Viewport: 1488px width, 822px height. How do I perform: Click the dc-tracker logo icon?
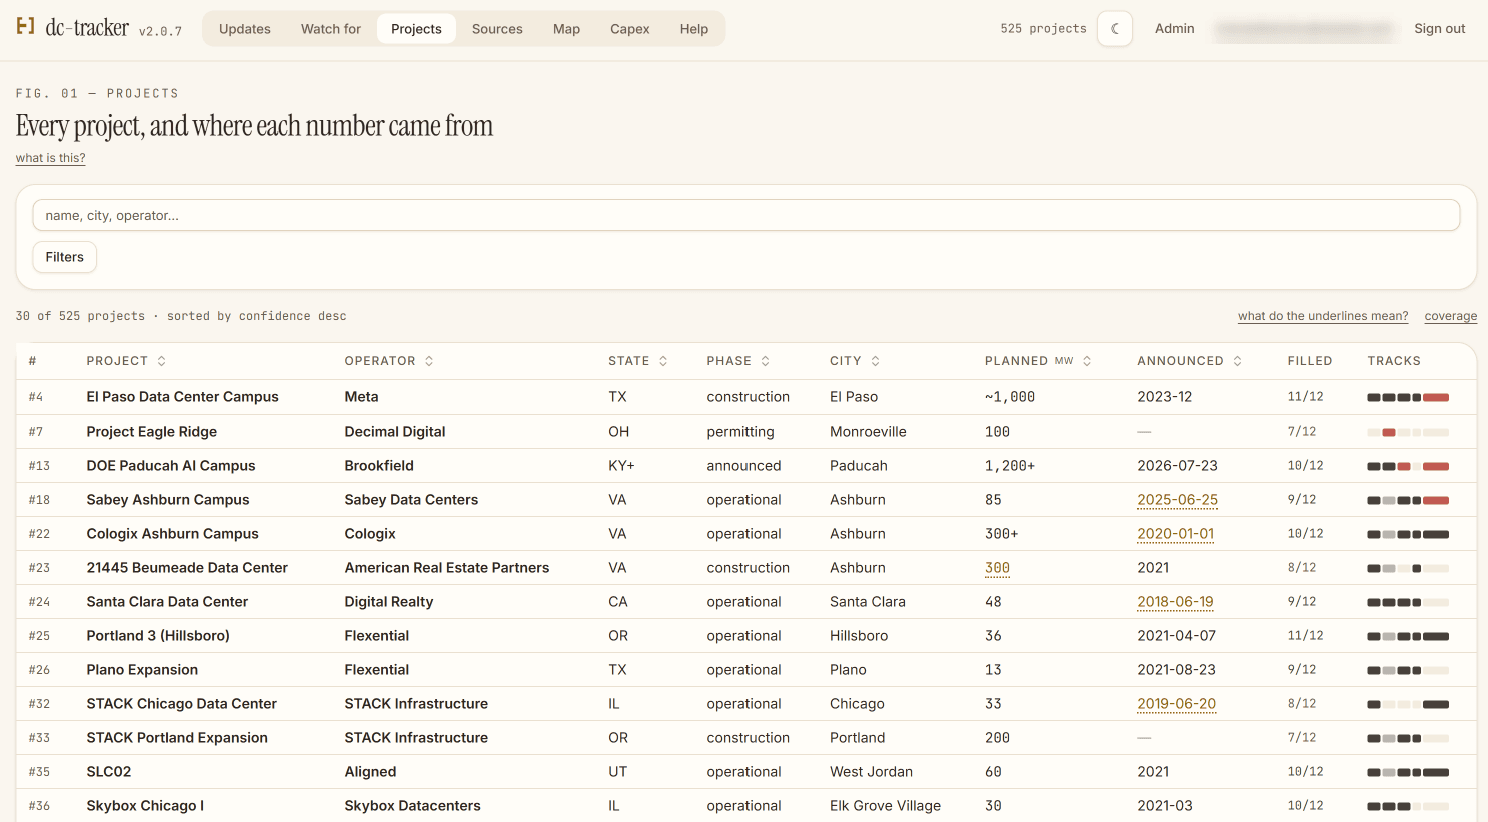25,27
